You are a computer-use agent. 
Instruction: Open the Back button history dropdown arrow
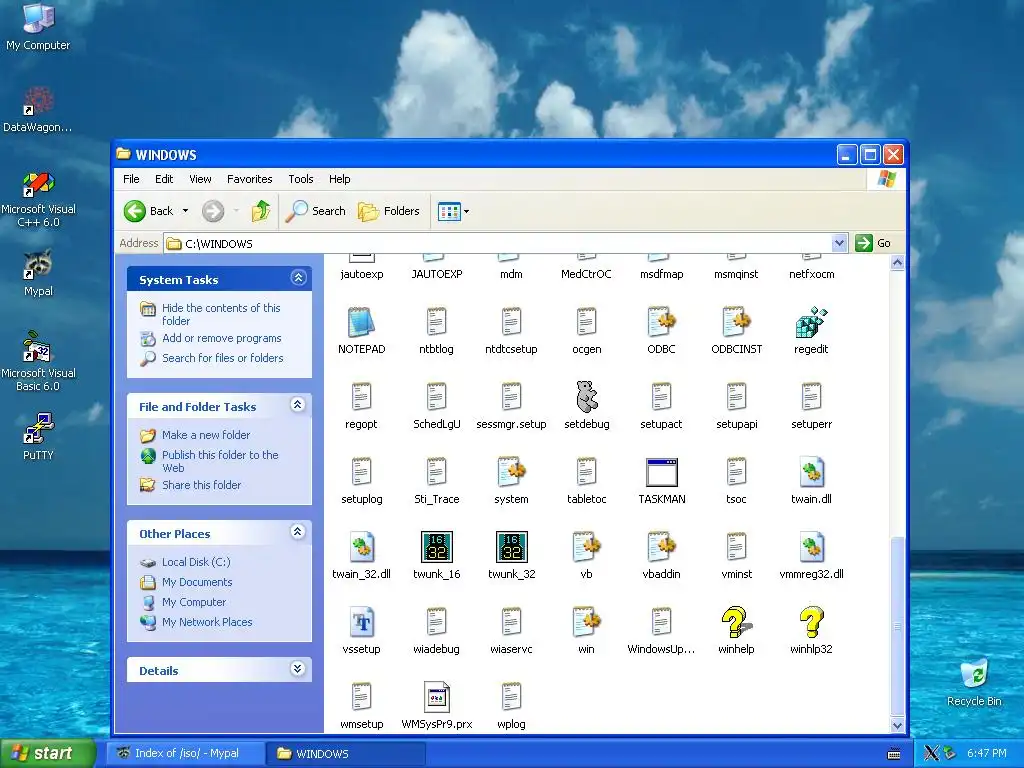(x=185, y=211)
